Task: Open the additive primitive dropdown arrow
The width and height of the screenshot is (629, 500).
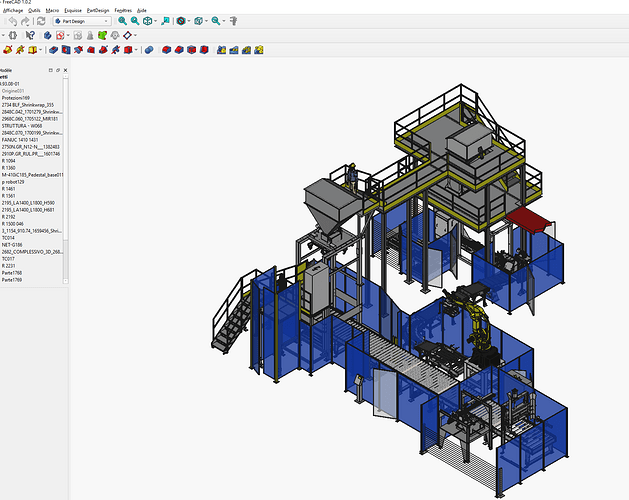Action: pos(41,50)
